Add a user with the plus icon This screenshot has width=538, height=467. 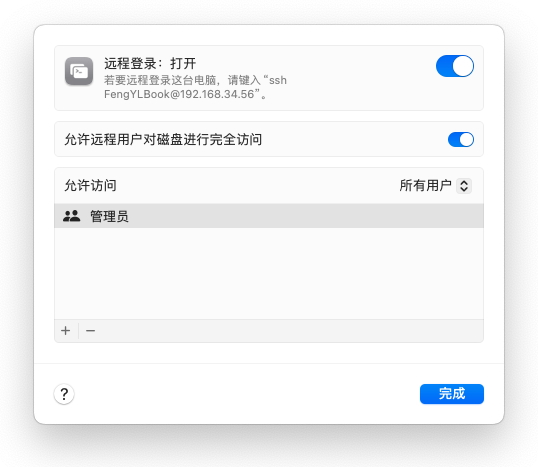coord(66,330)
